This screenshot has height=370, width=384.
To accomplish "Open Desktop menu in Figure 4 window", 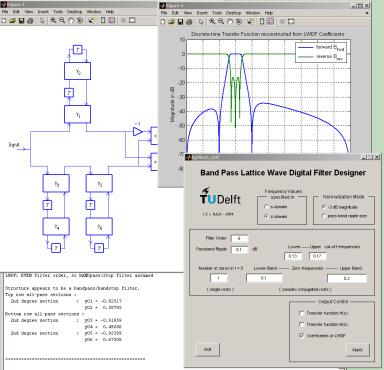I will (233, 13).
